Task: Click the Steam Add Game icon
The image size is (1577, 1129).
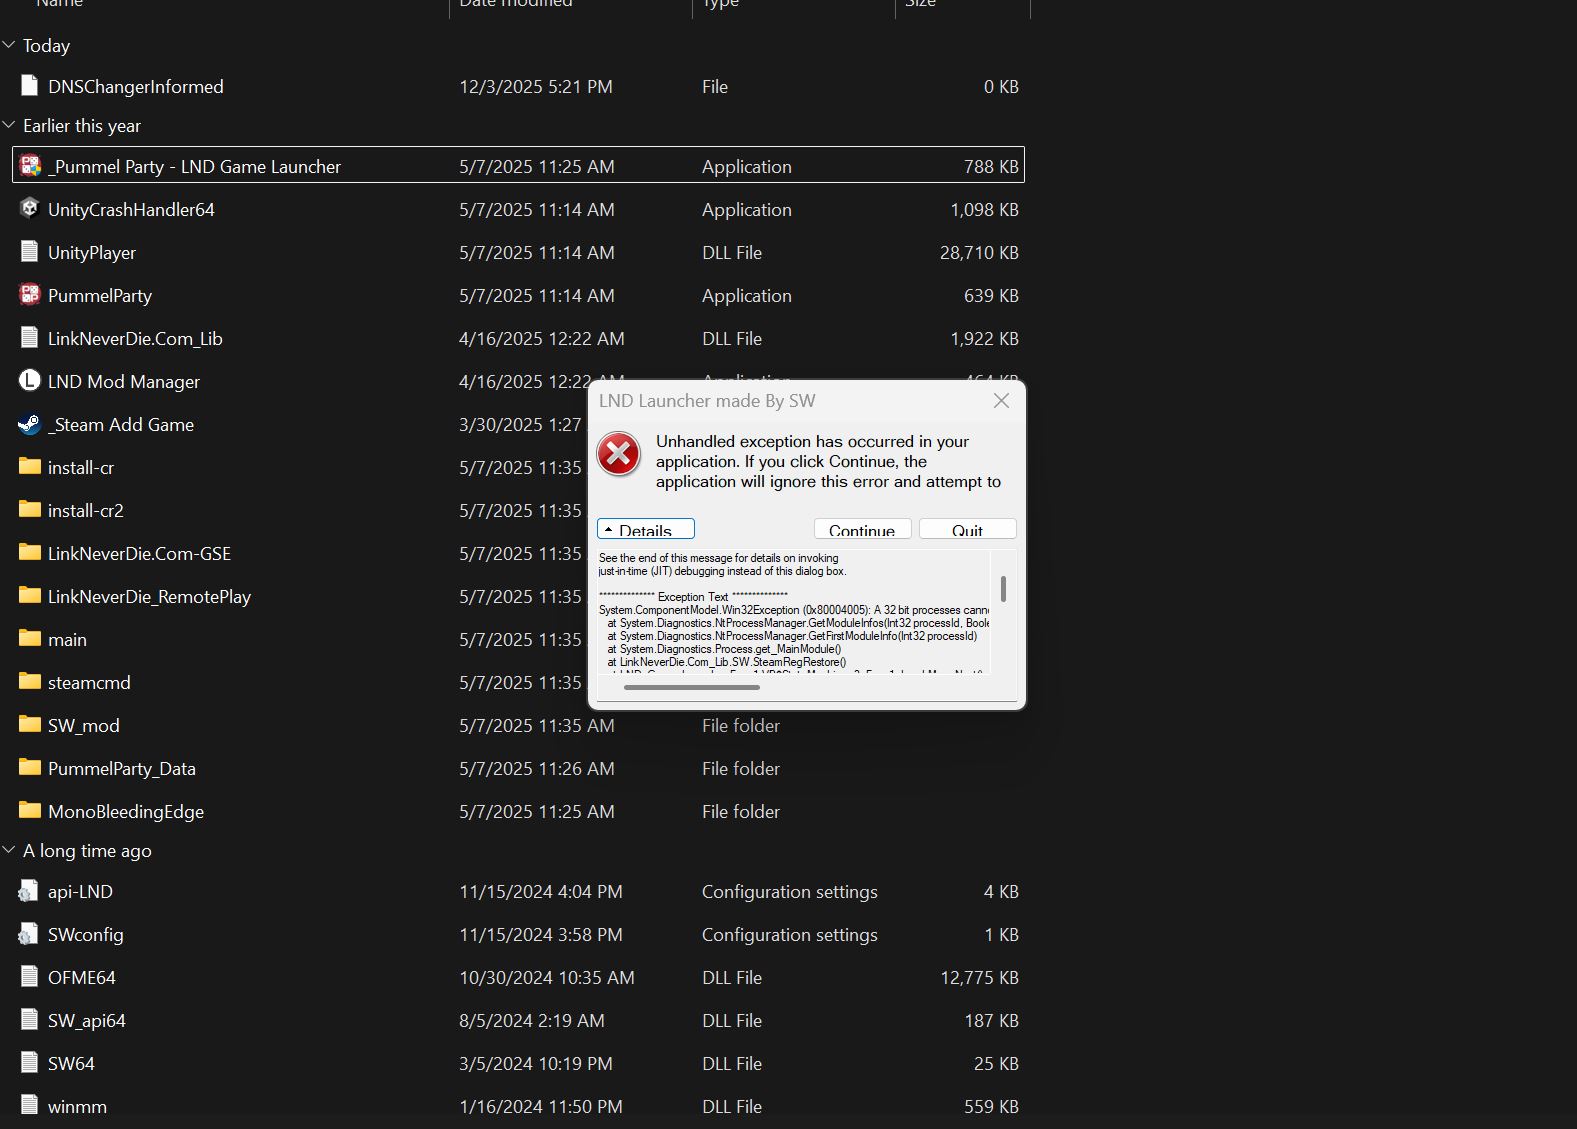Action: point(30,424)
